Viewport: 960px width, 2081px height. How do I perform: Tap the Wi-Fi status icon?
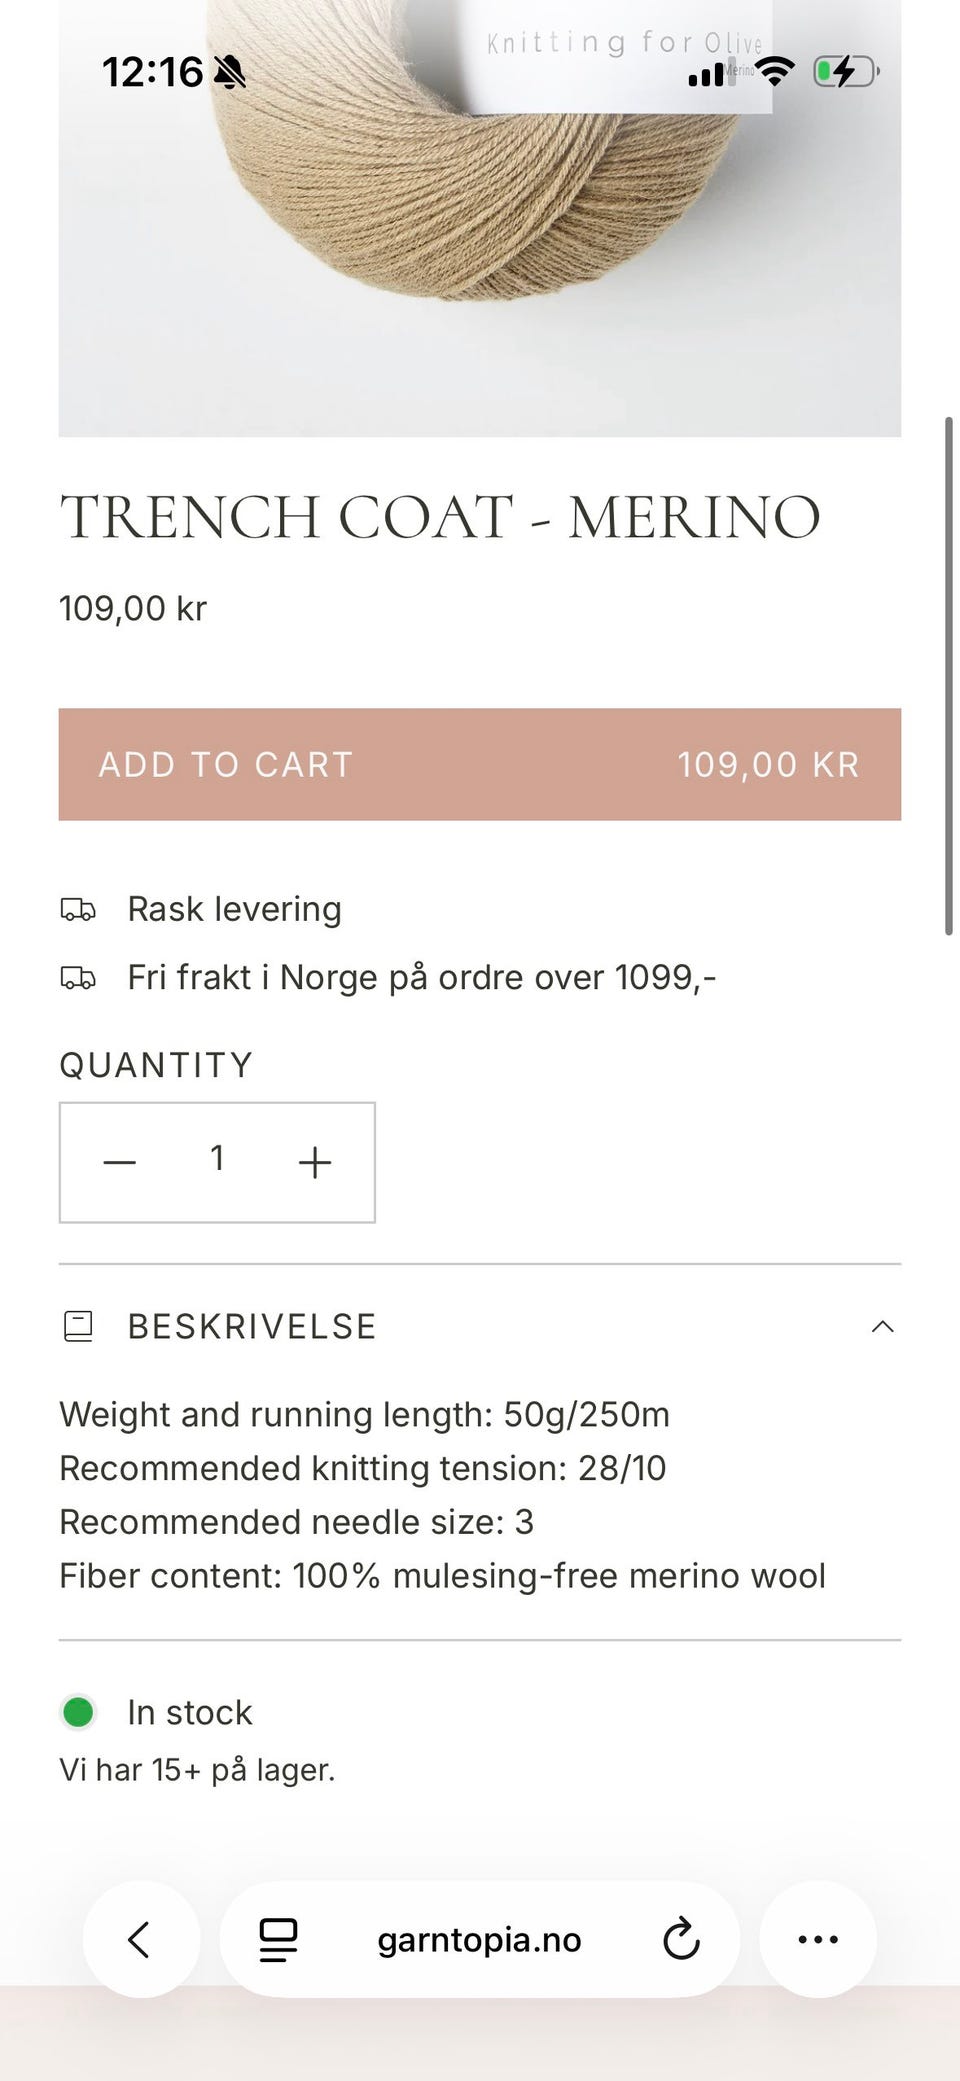775,72
